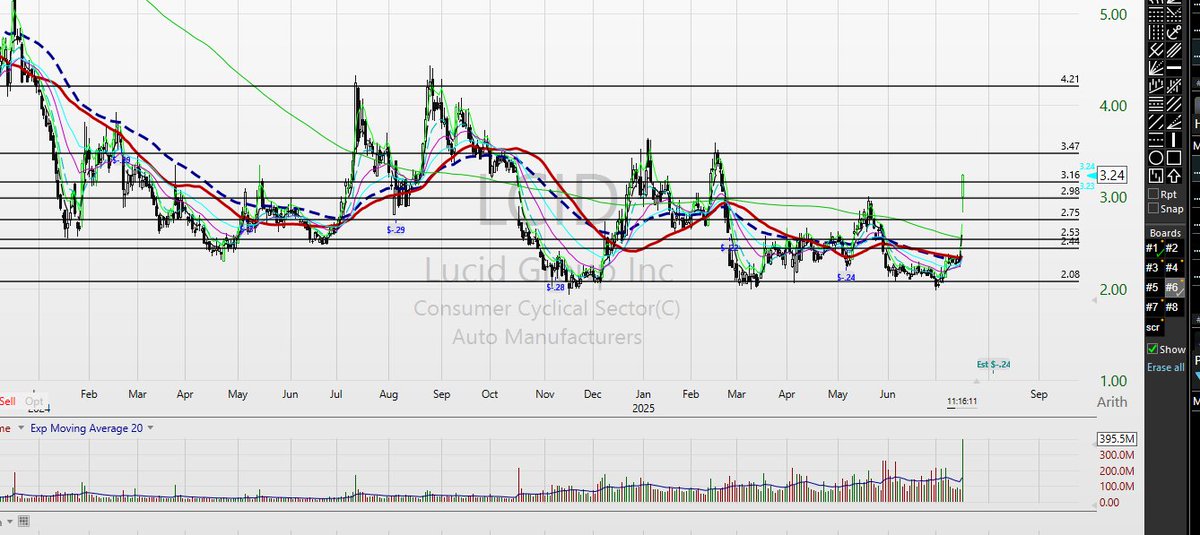The height and width of the screenshot is (535, 1200).
Task: Click the Est $-.24 earnings estimate marker
Action: [993, 364]
